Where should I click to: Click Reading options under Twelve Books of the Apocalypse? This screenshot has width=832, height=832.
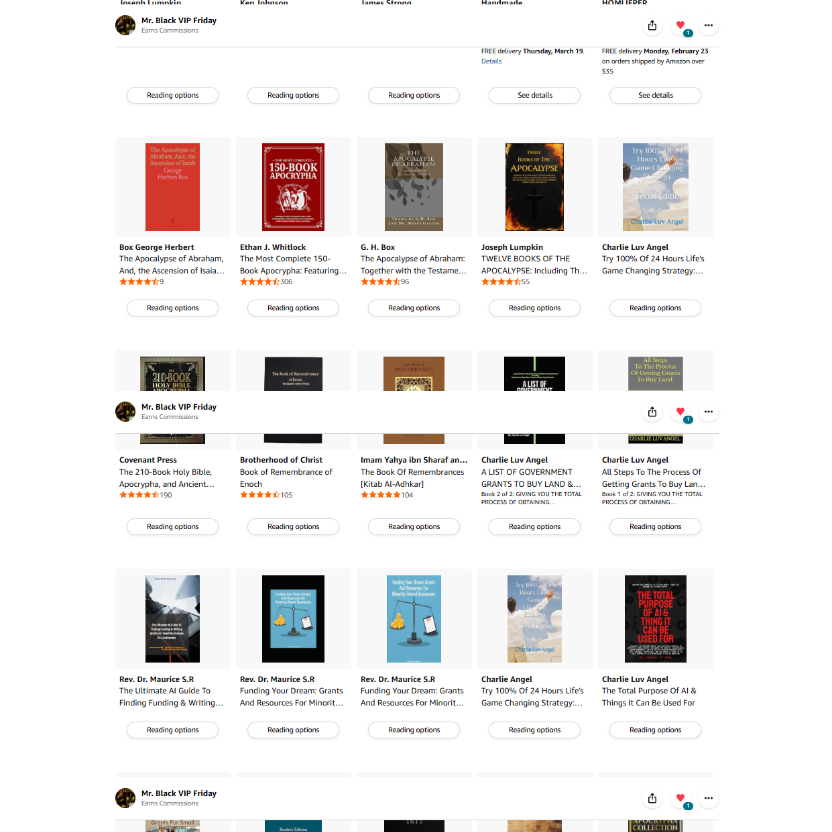pyautogui.click(x=534, y=308)
